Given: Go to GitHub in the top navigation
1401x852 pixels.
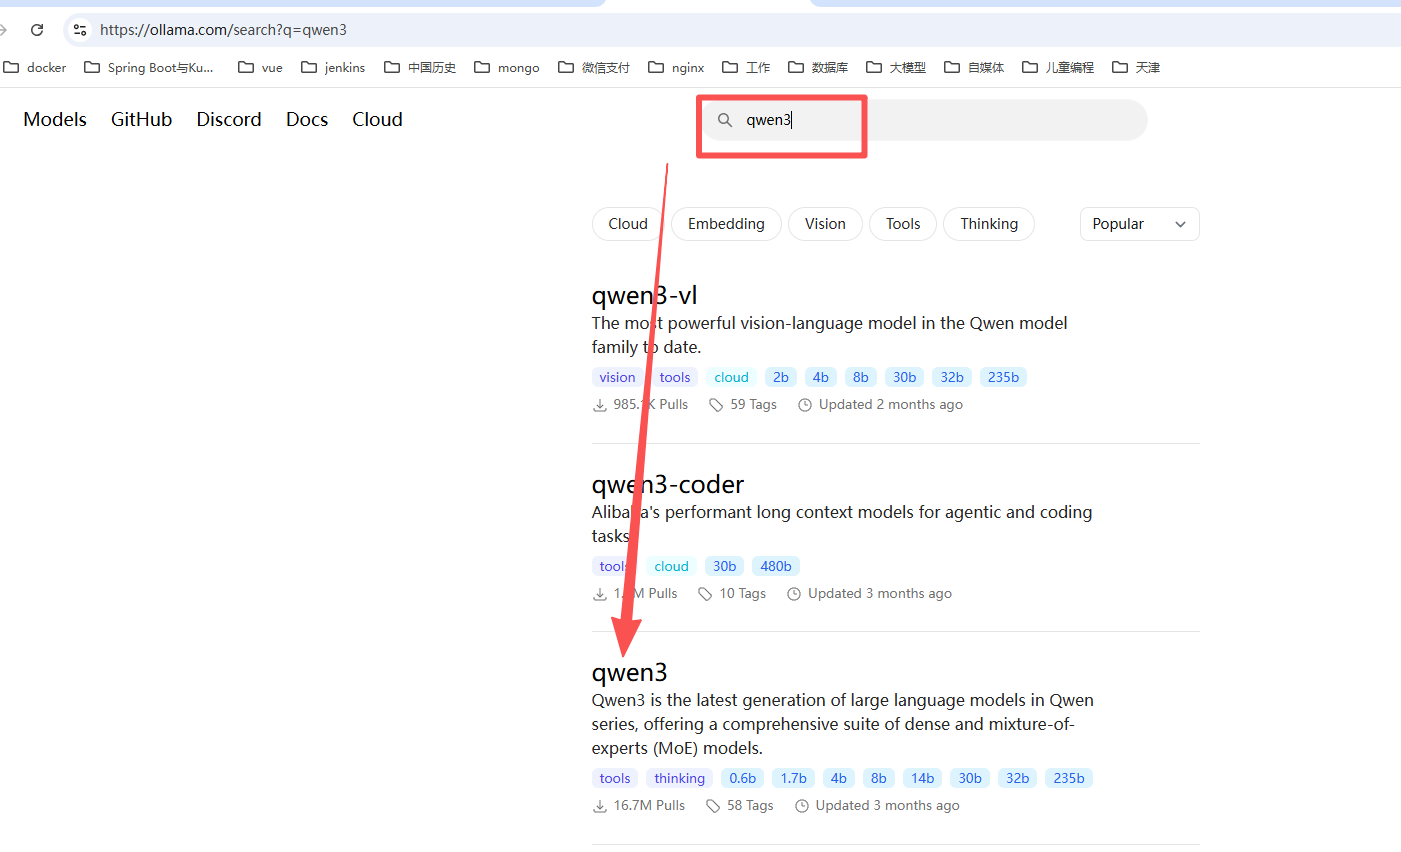Looking at the screenshot, I should click(141, 119).
